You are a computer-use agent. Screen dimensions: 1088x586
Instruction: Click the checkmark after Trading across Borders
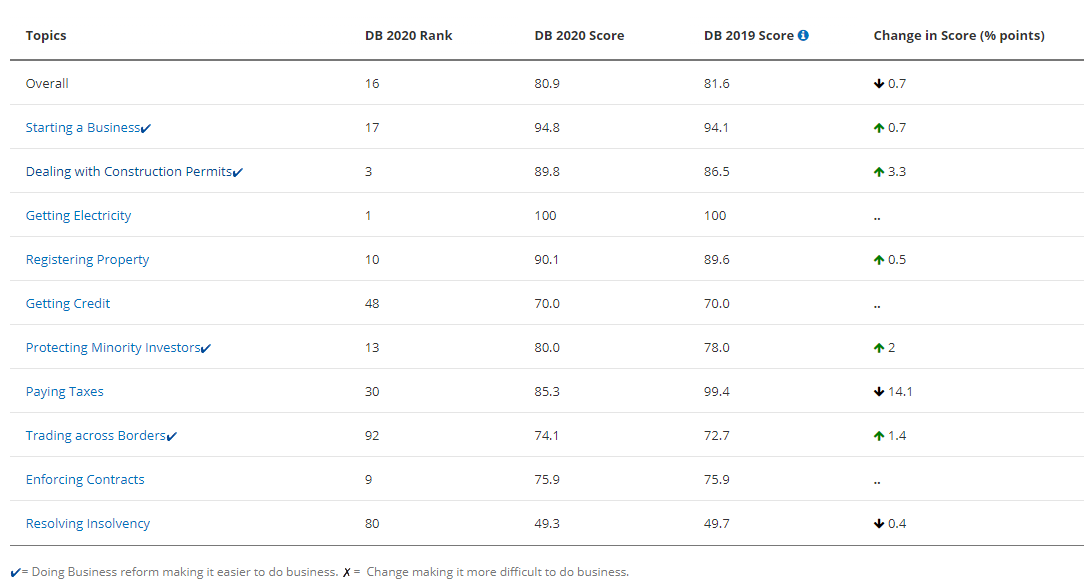tap(172, 437)
